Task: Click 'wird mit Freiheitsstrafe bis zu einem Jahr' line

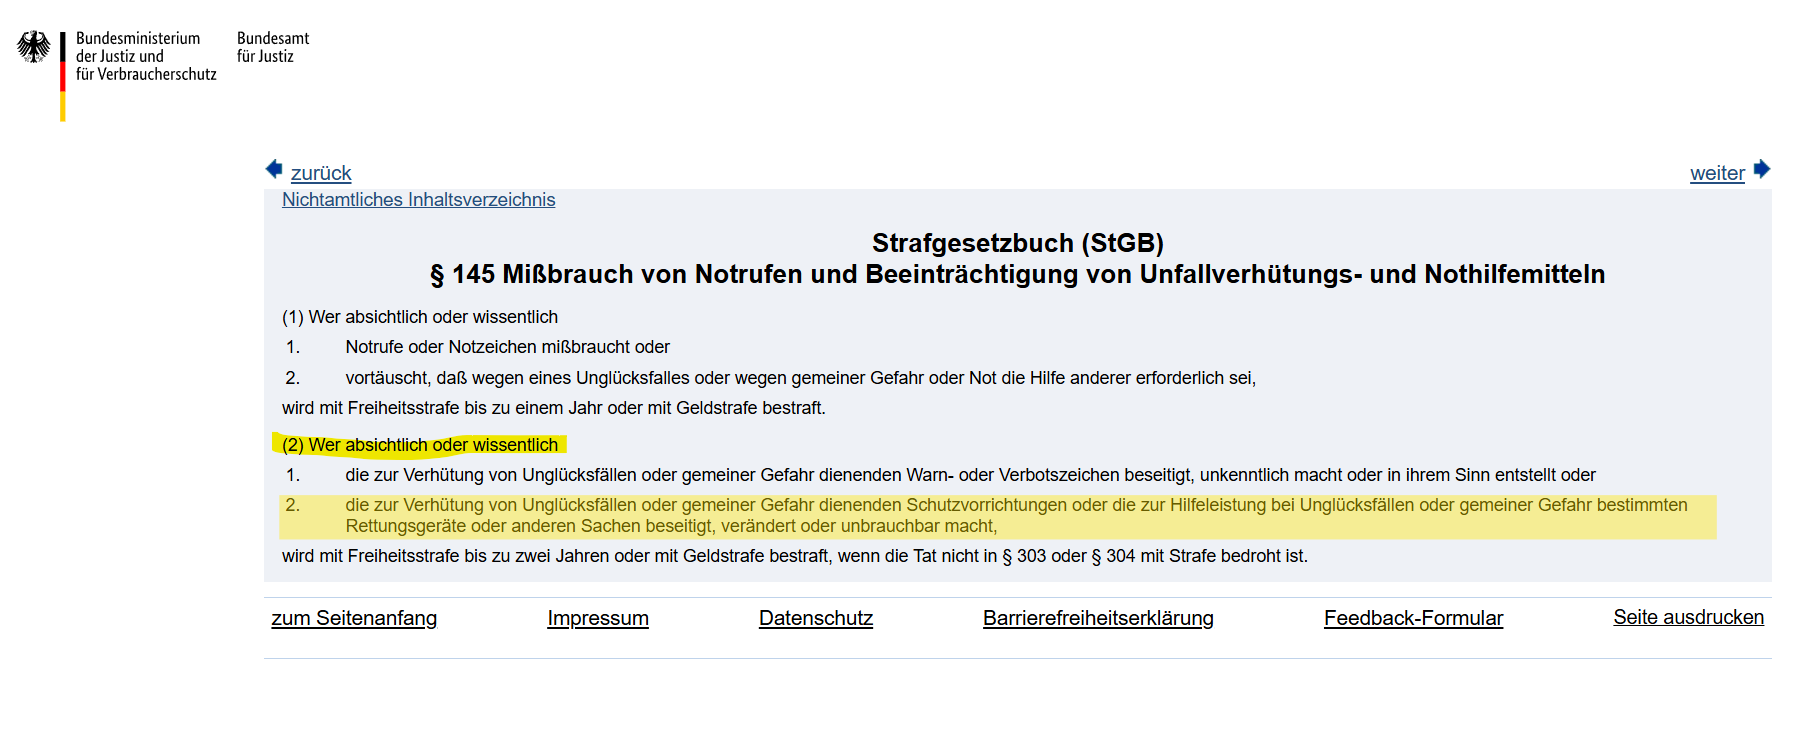Action: 554,408
